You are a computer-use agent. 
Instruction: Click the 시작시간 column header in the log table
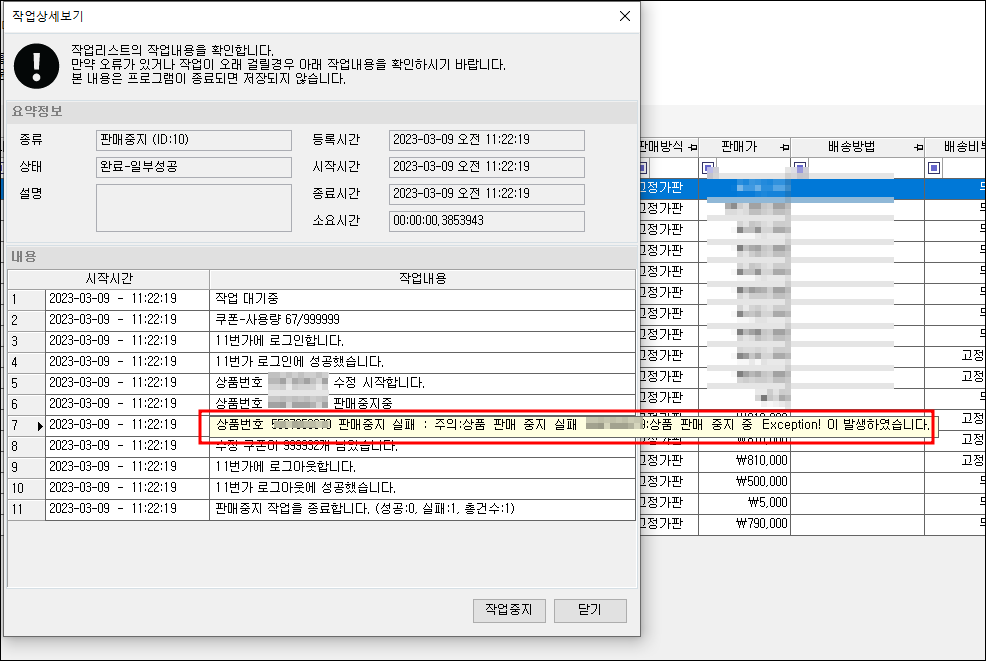(109, 279)
